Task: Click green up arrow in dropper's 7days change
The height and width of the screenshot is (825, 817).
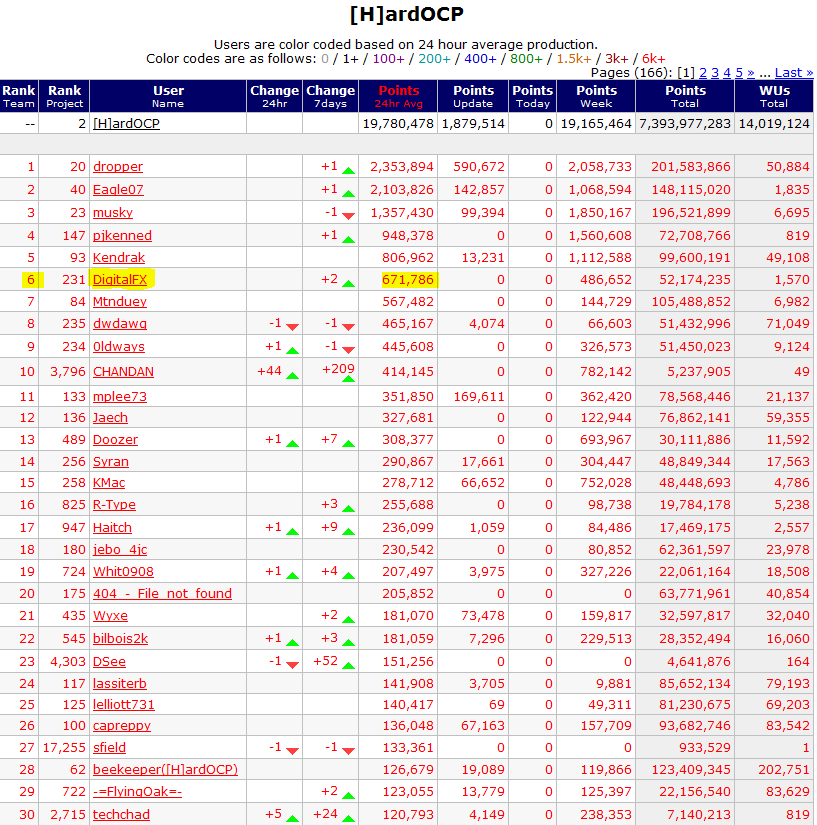Action: 348,170
